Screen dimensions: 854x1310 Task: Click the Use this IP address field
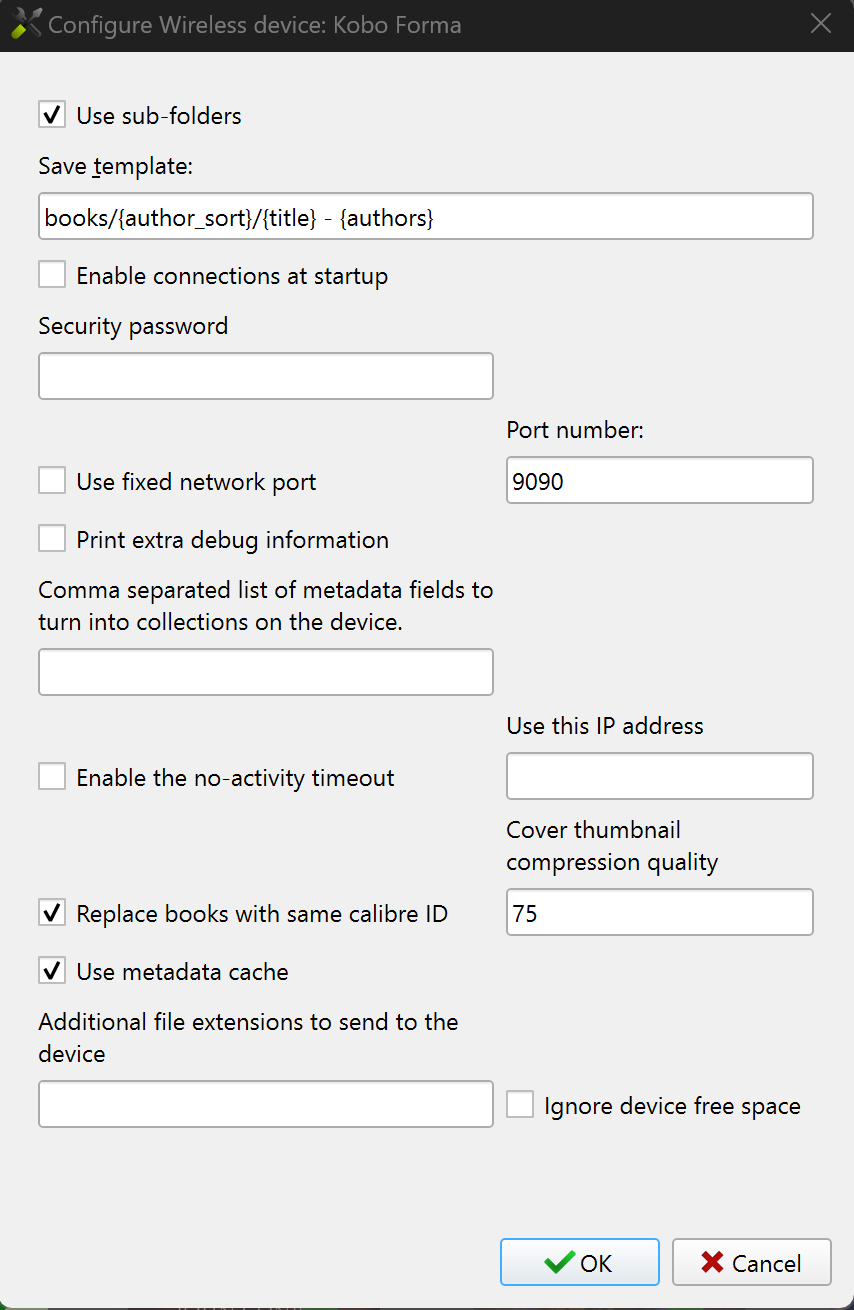coord(659,777)
